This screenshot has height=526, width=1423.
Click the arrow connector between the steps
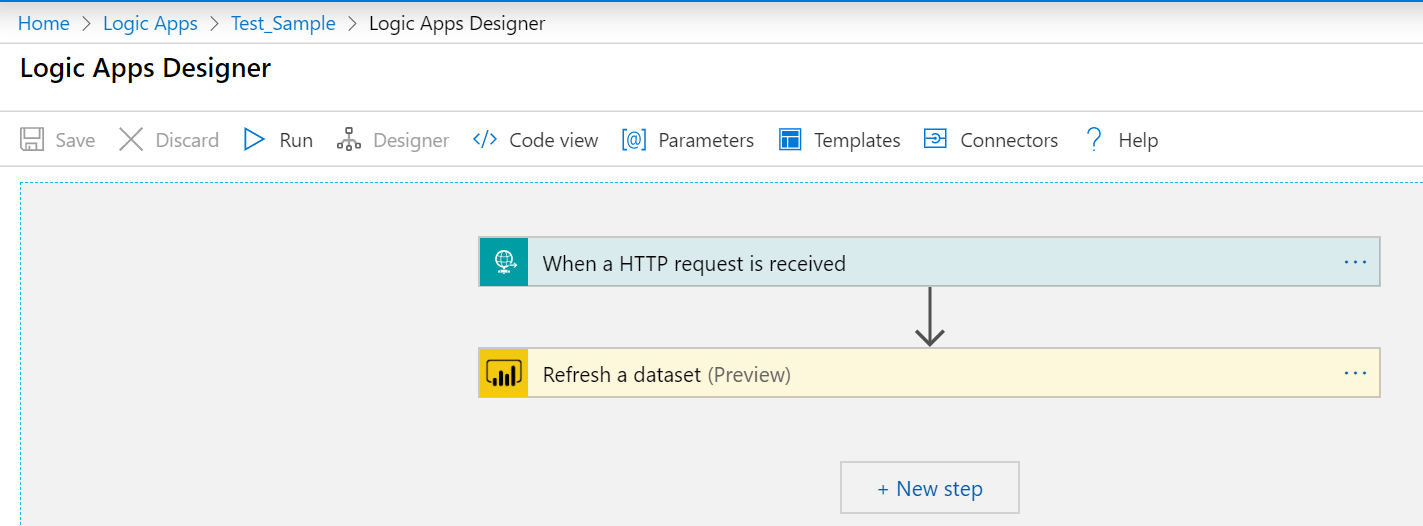pos(930,318)
